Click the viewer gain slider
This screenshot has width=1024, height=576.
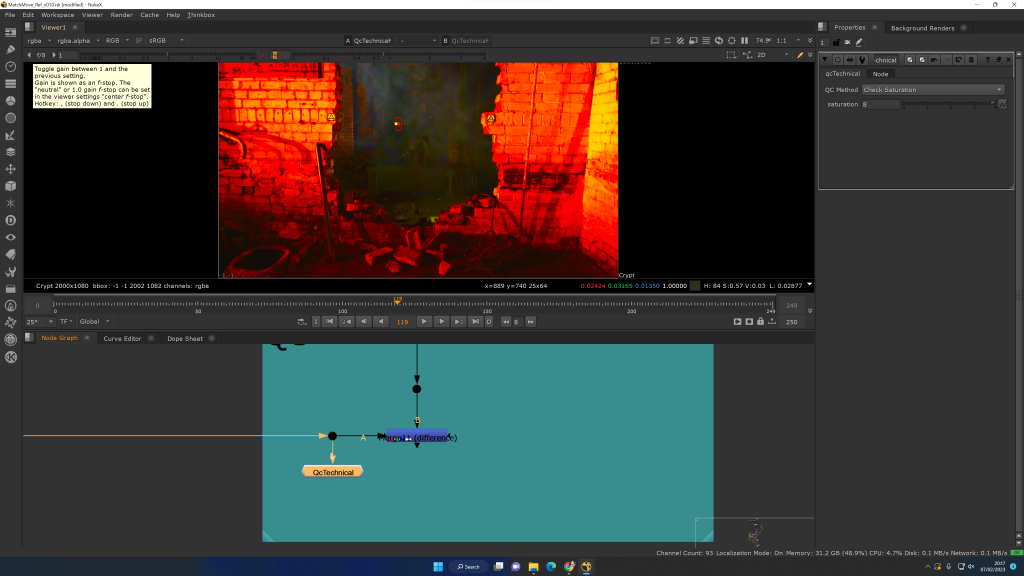(168, 56)
